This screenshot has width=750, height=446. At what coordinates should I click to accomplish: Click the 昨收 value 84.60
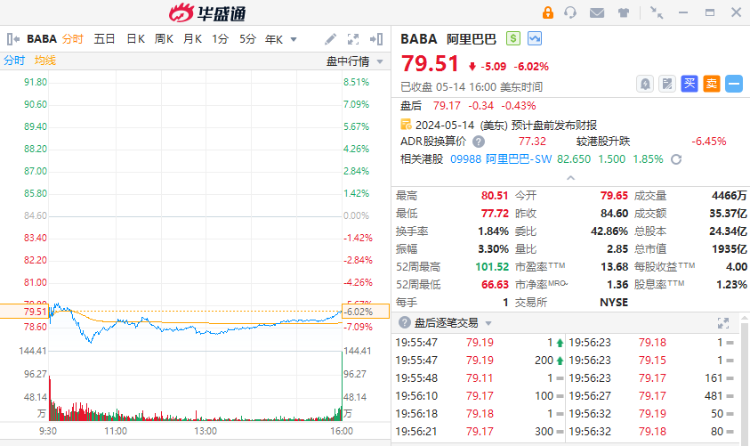click(x=614, y=213)
